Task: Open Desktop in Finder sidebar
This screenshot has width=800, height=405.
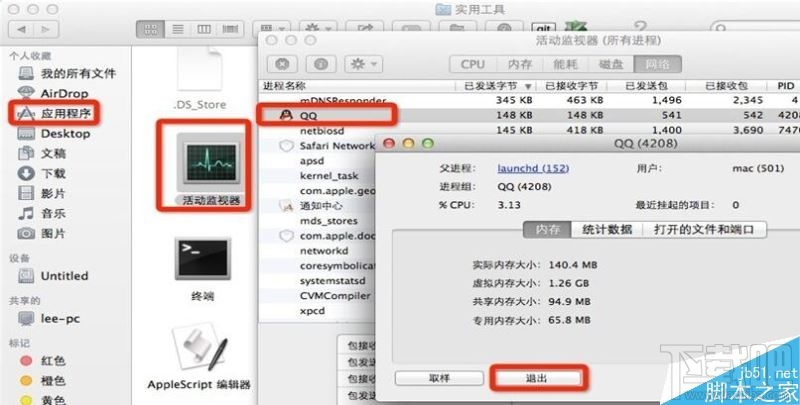Action: click(x=54, y=134)
